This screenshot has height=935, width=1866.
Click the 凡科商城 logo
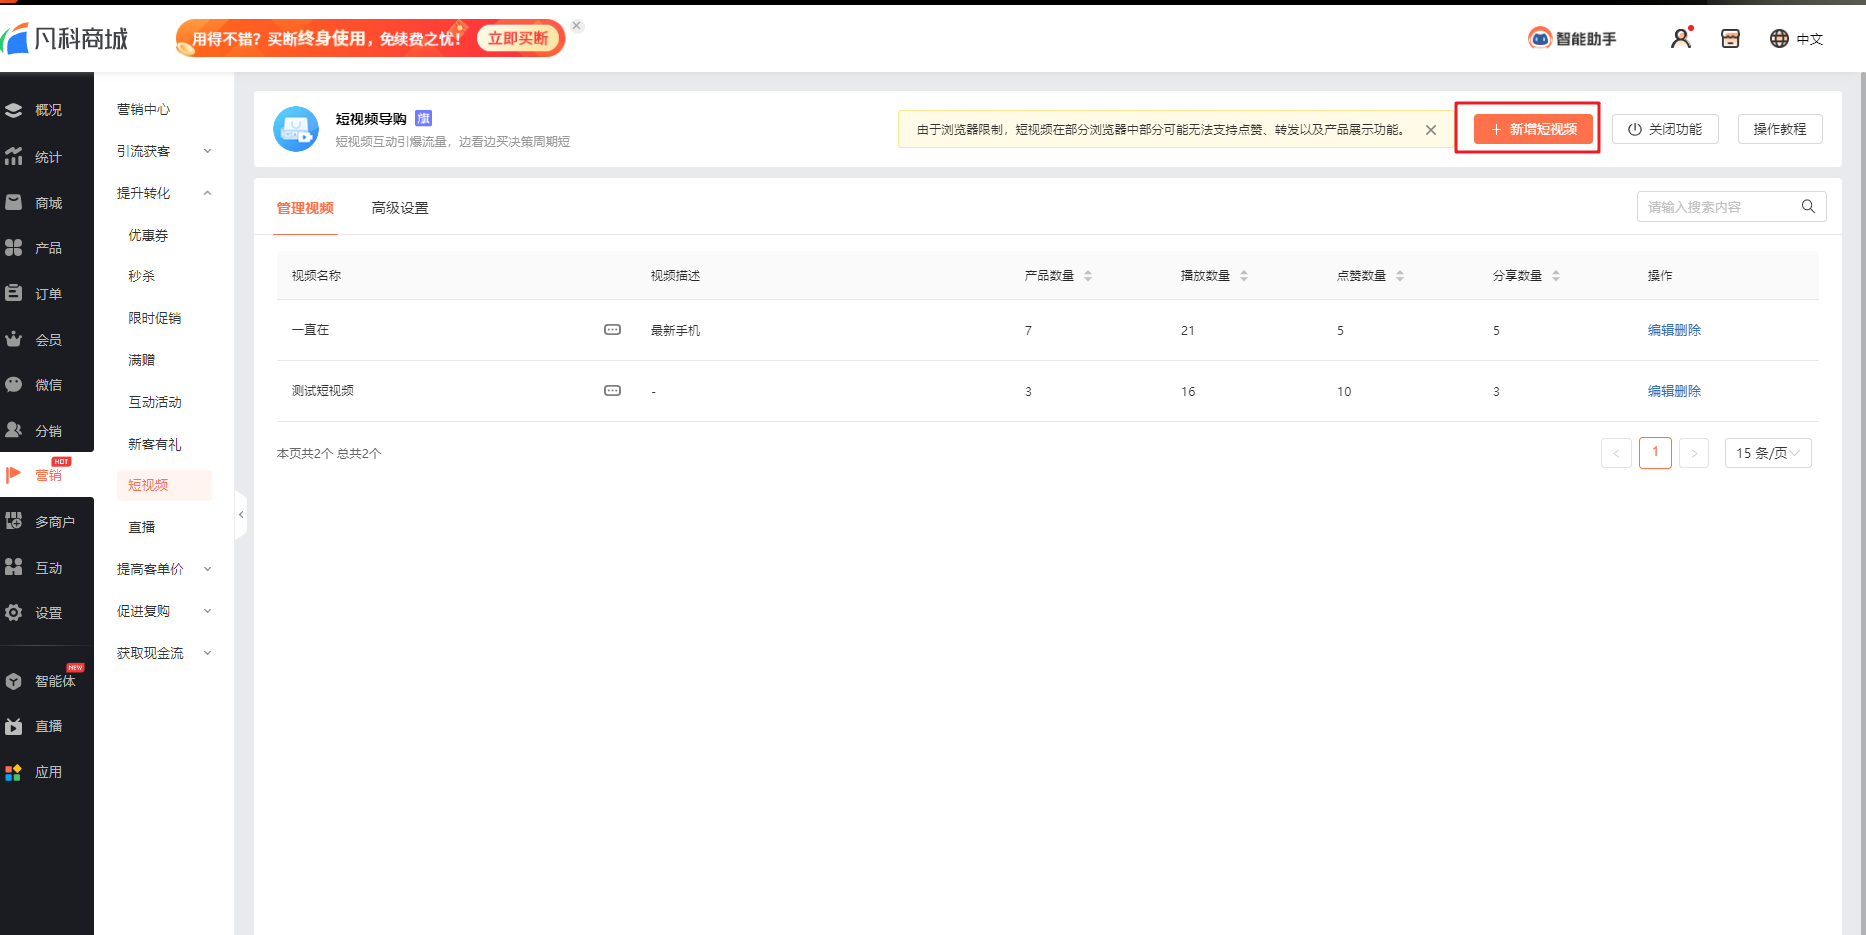66,39
